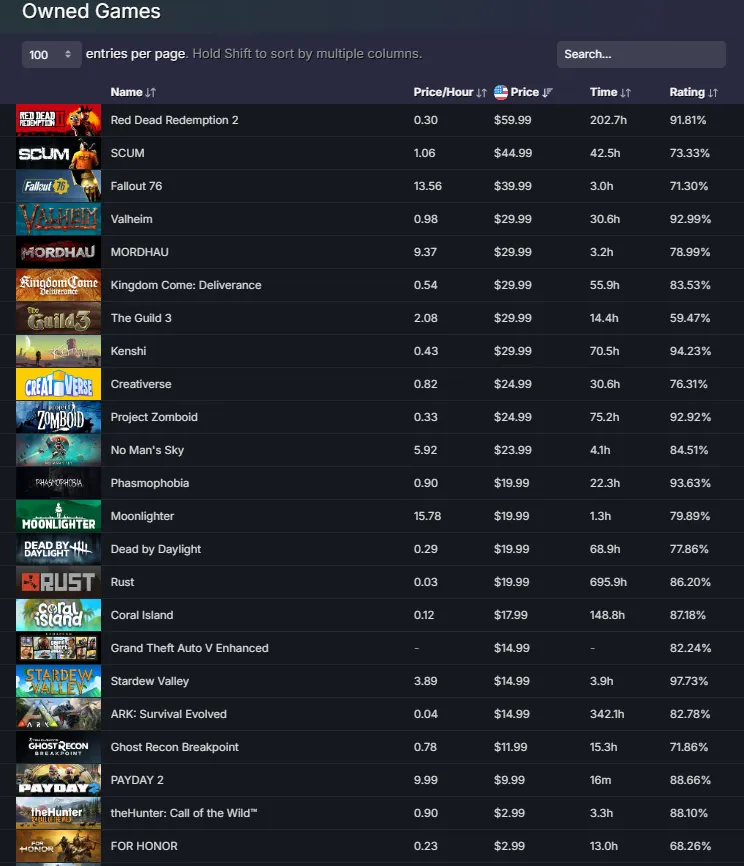Viewport: 744px width, 866px height.
Task: Sort table by Name column
Action: pos(133,92)
